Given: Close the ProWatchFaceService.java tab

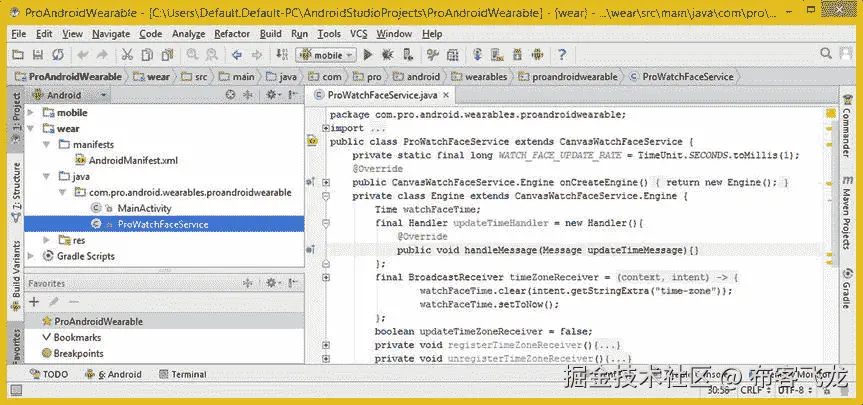Looking at the screenshot, I should click(446, 95).
